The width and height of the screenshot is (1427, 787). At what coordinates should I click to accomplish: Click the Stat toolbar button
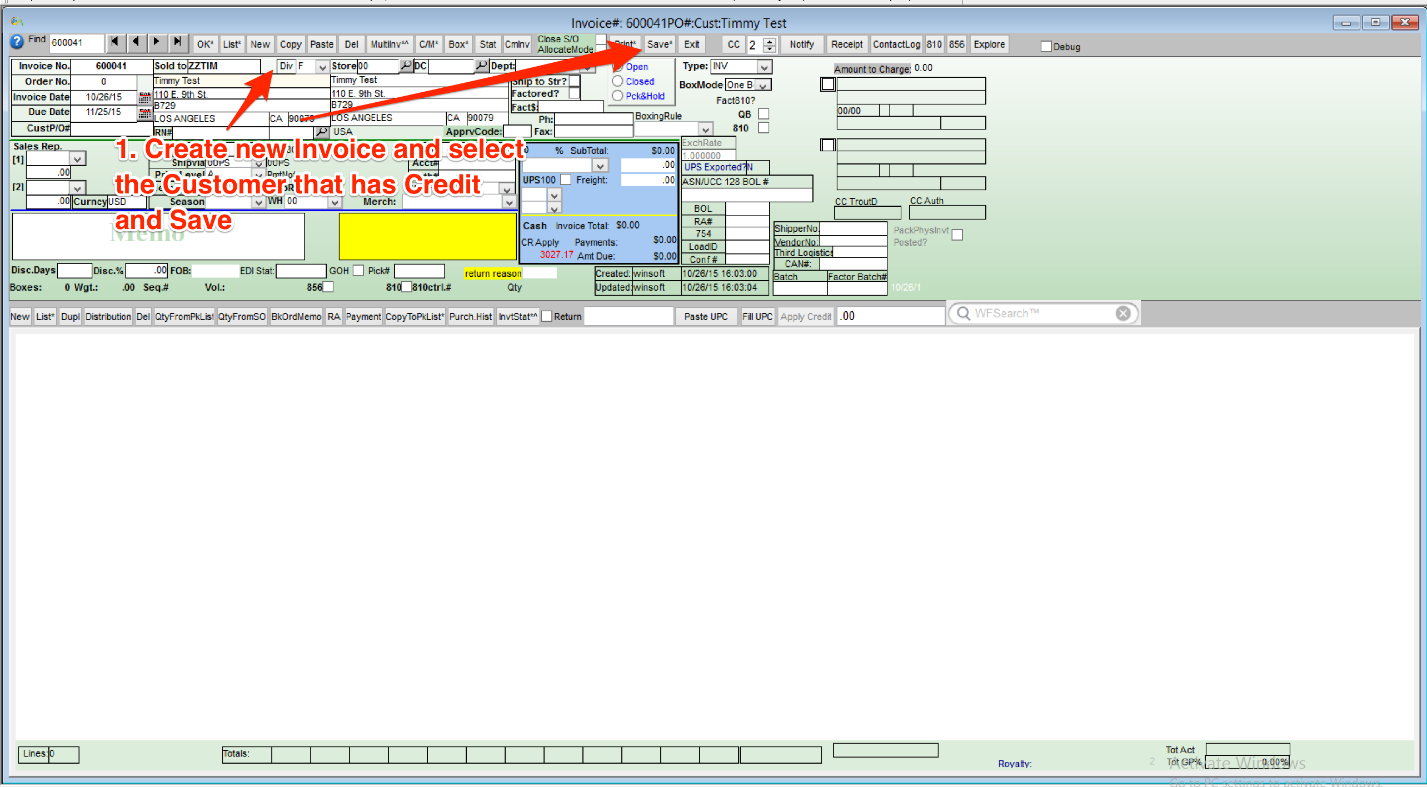pos(488,44)
